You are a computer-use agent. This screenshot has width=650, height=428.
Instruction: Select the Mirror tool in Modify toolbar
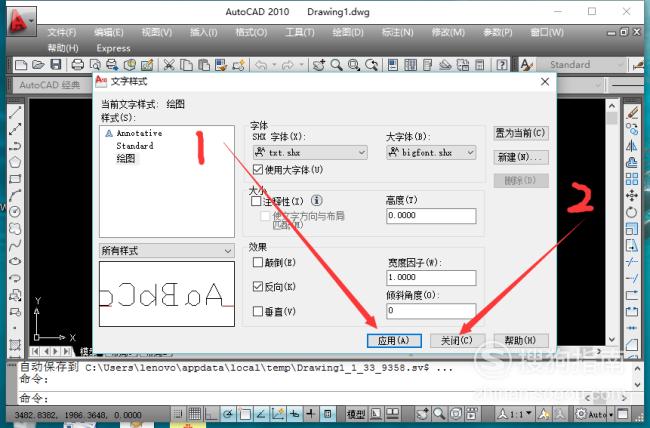click(632, 146)
